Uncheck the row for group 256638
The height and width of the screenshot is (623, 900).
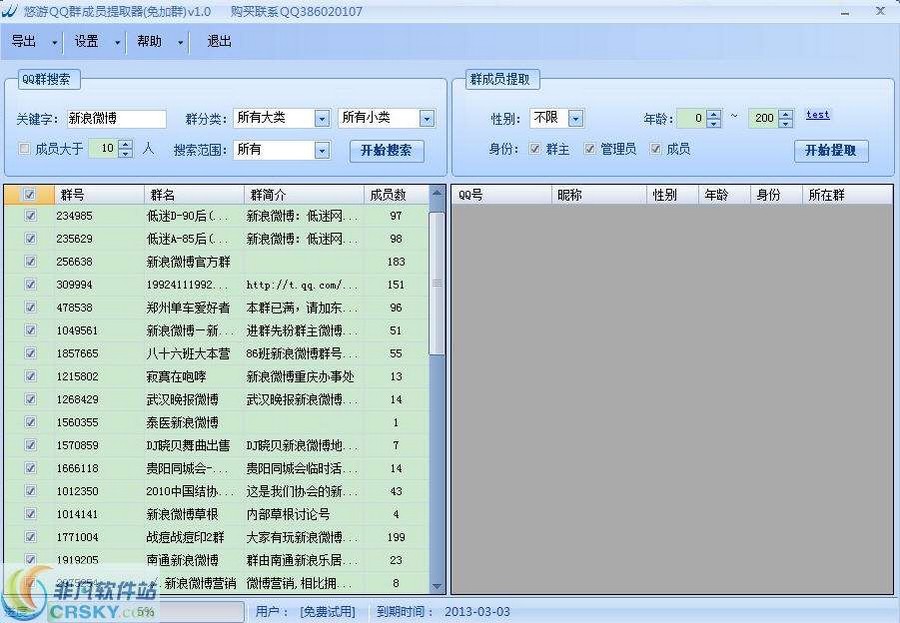[30, 261]
